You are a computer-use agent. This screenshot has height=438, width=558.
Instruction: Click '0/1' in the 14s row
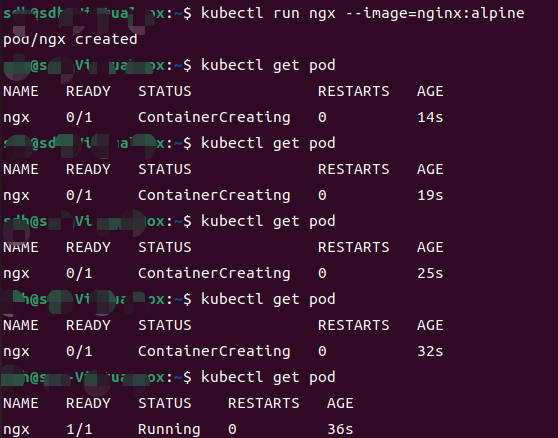79,117
